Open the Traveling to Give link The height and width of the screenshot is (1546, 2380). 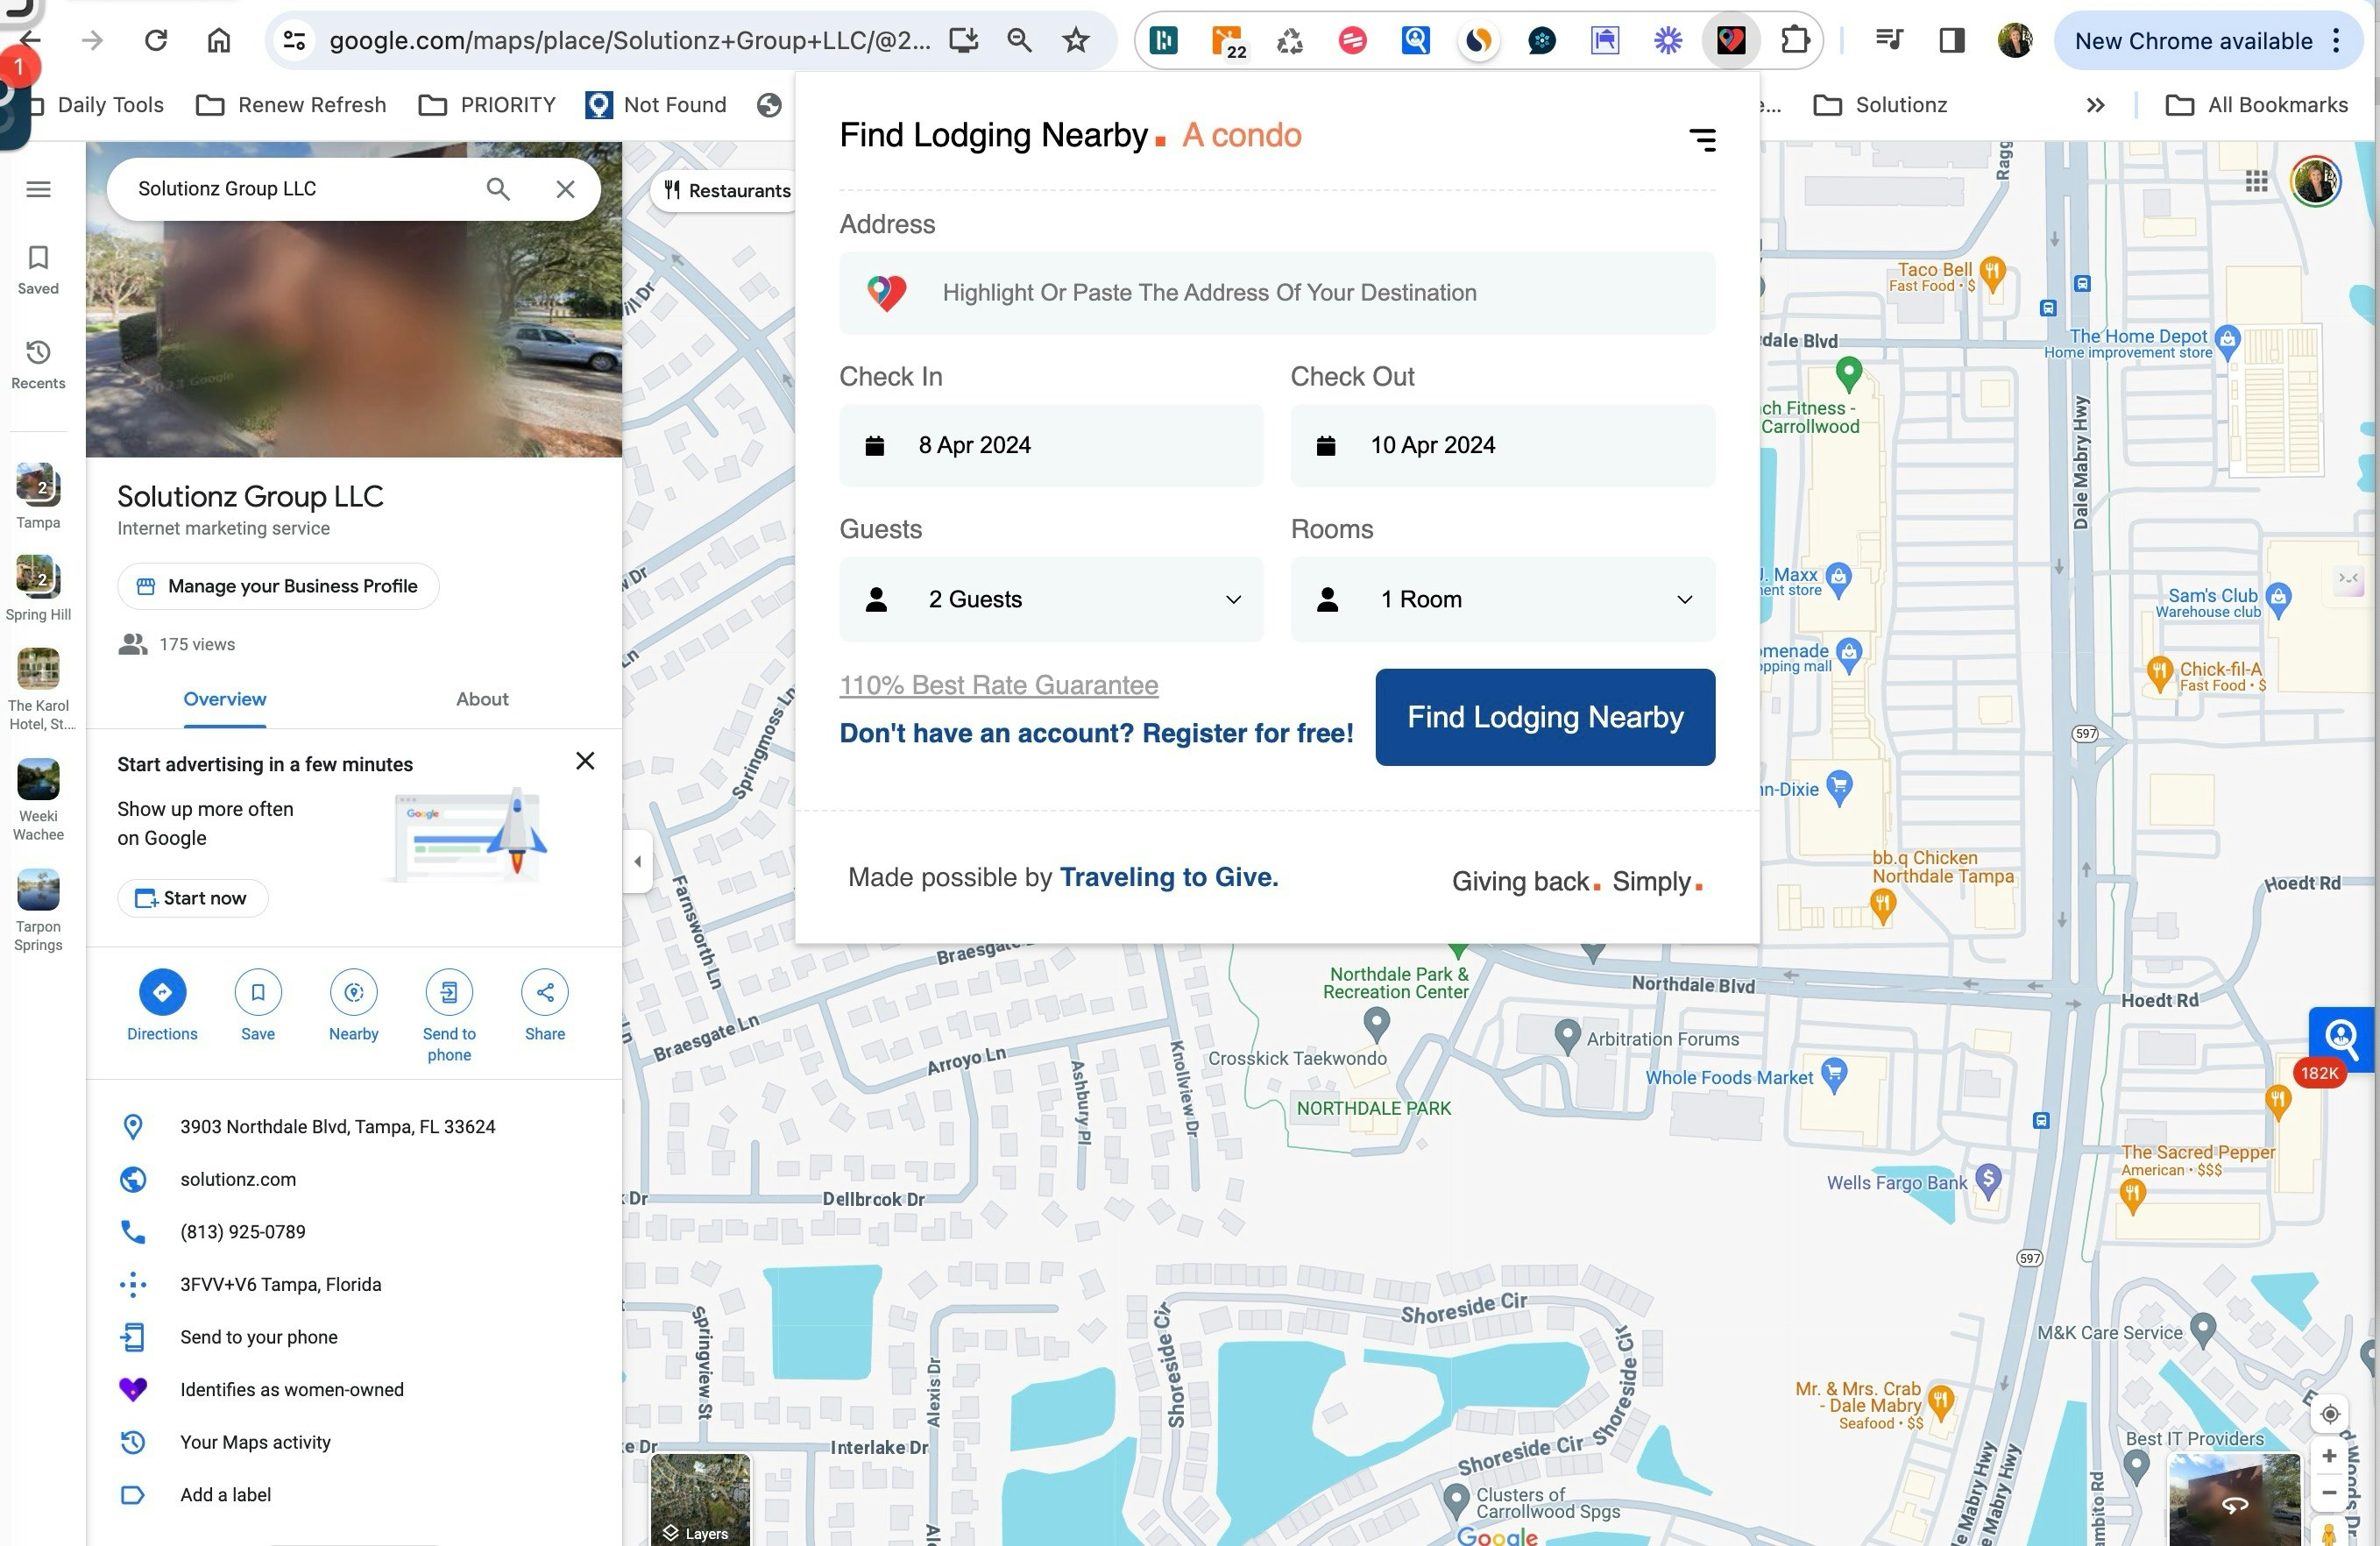1168,877
